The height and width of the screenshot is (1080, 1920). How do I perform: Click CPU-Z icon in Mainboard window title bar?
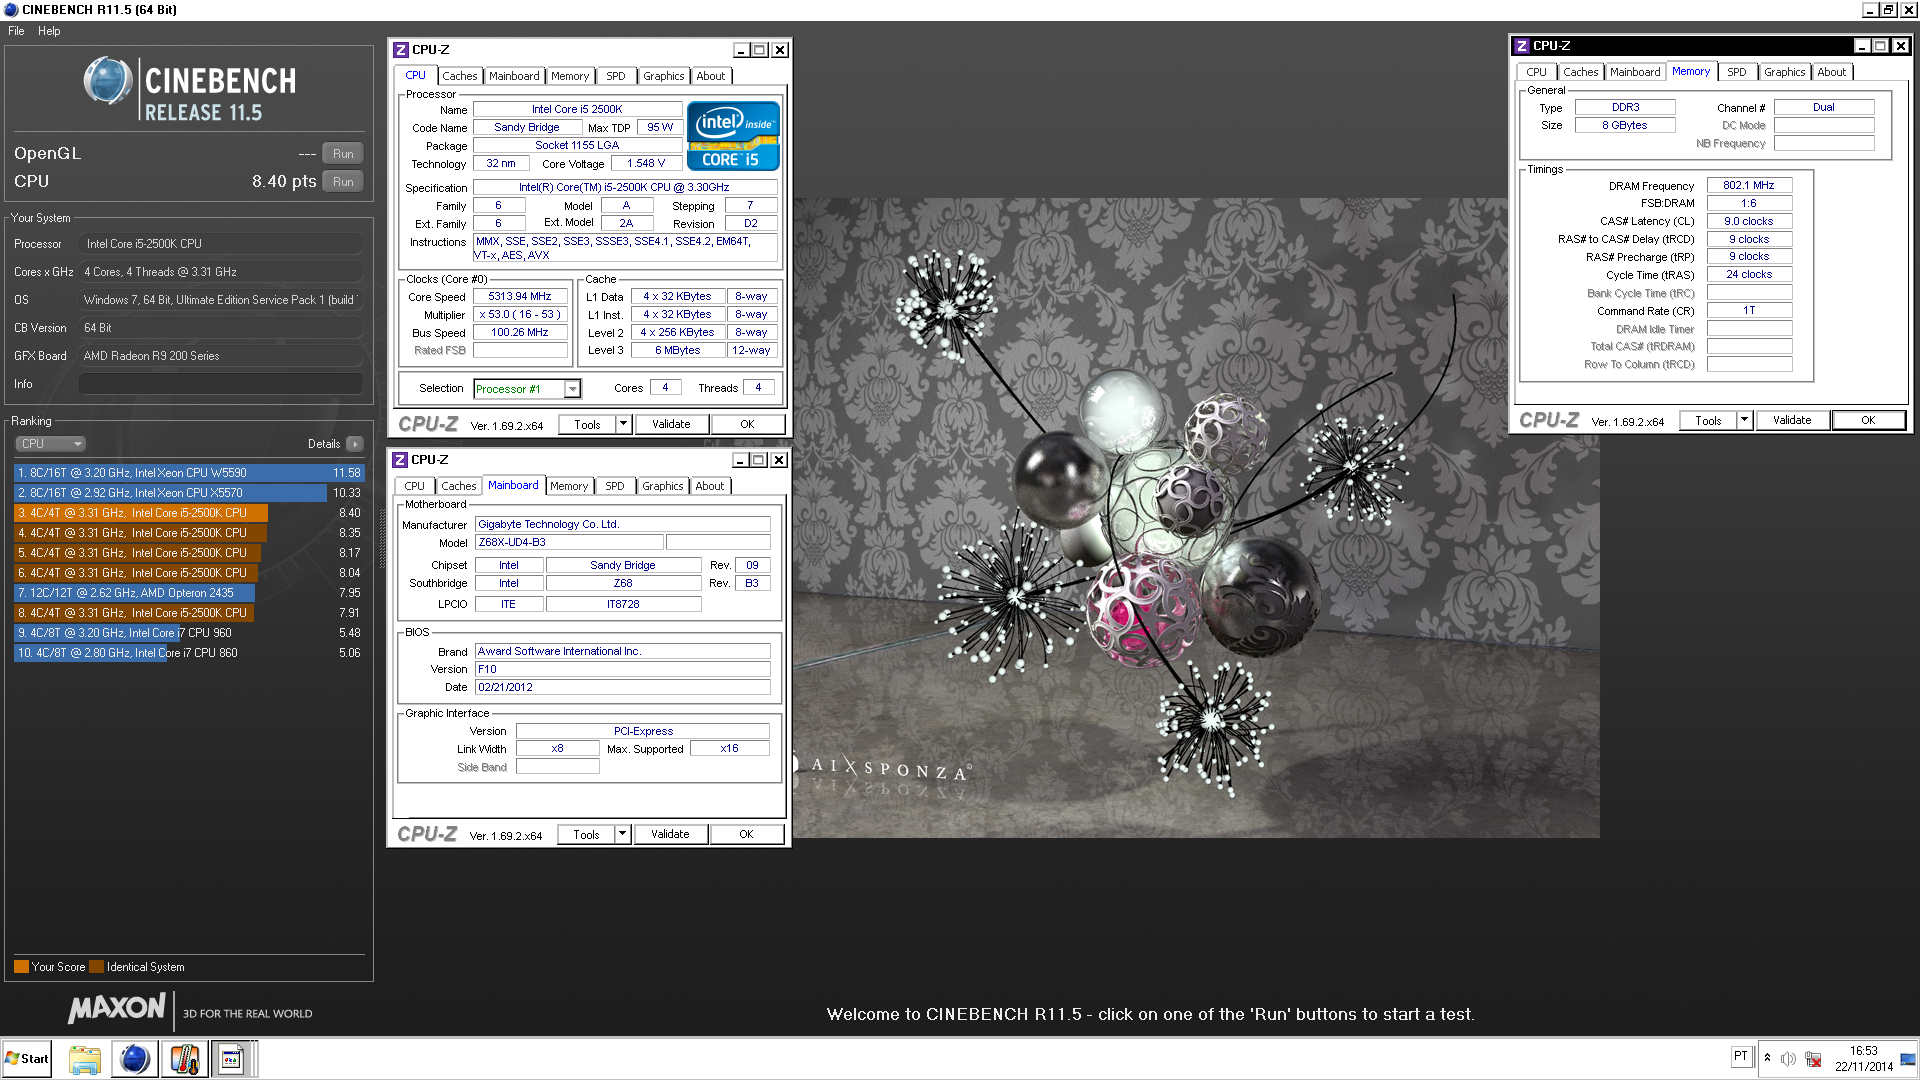click(x=400, y=460)
